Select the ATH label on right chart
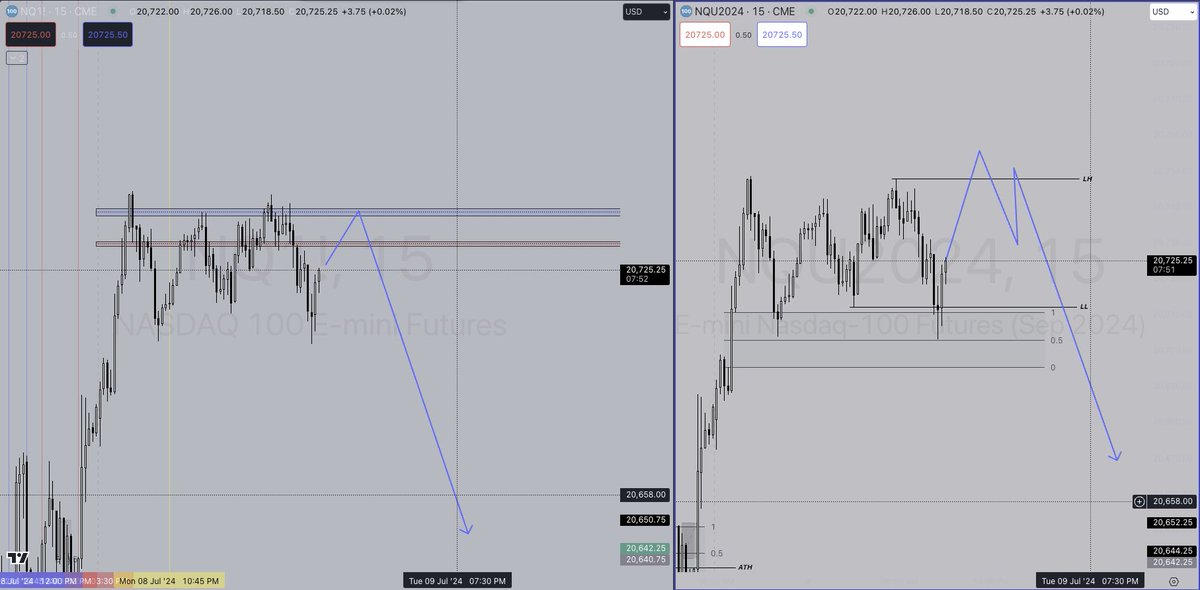The width and height of the screenshot is (1200, 590). pyautogui.click(x=745, y=567)
